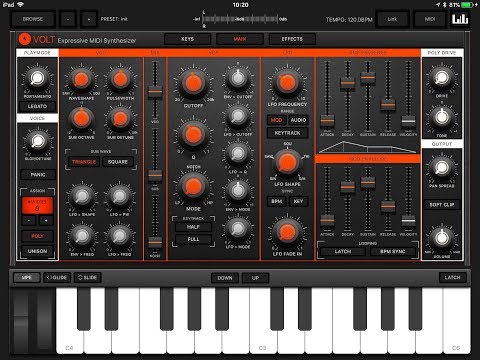Go to next preset with plus button
The width and height of the screenshot is (480, 360).
coord(89,19)
